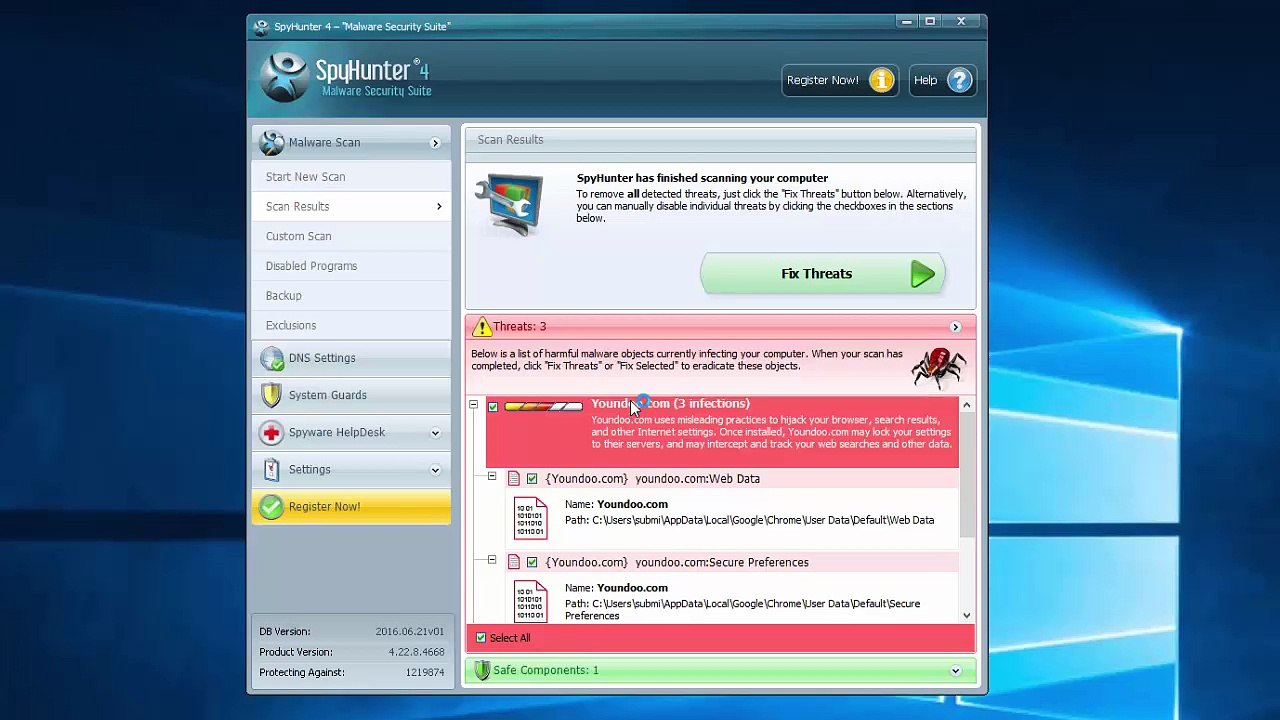The height and width of the screenshot is (720, 1280).
Task: Click the blue question mark Help icon
Action: (959, 80)
